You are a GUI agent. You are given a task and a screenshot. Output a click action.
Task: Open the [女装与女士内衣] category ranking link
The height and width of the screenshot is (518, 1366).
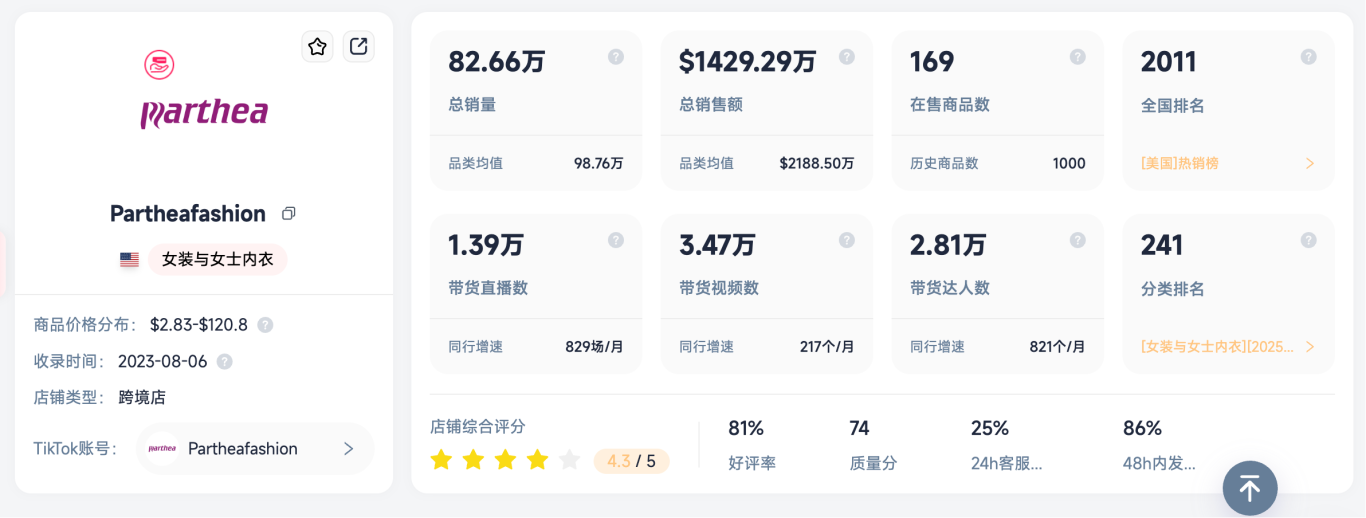pos(1228,347)
